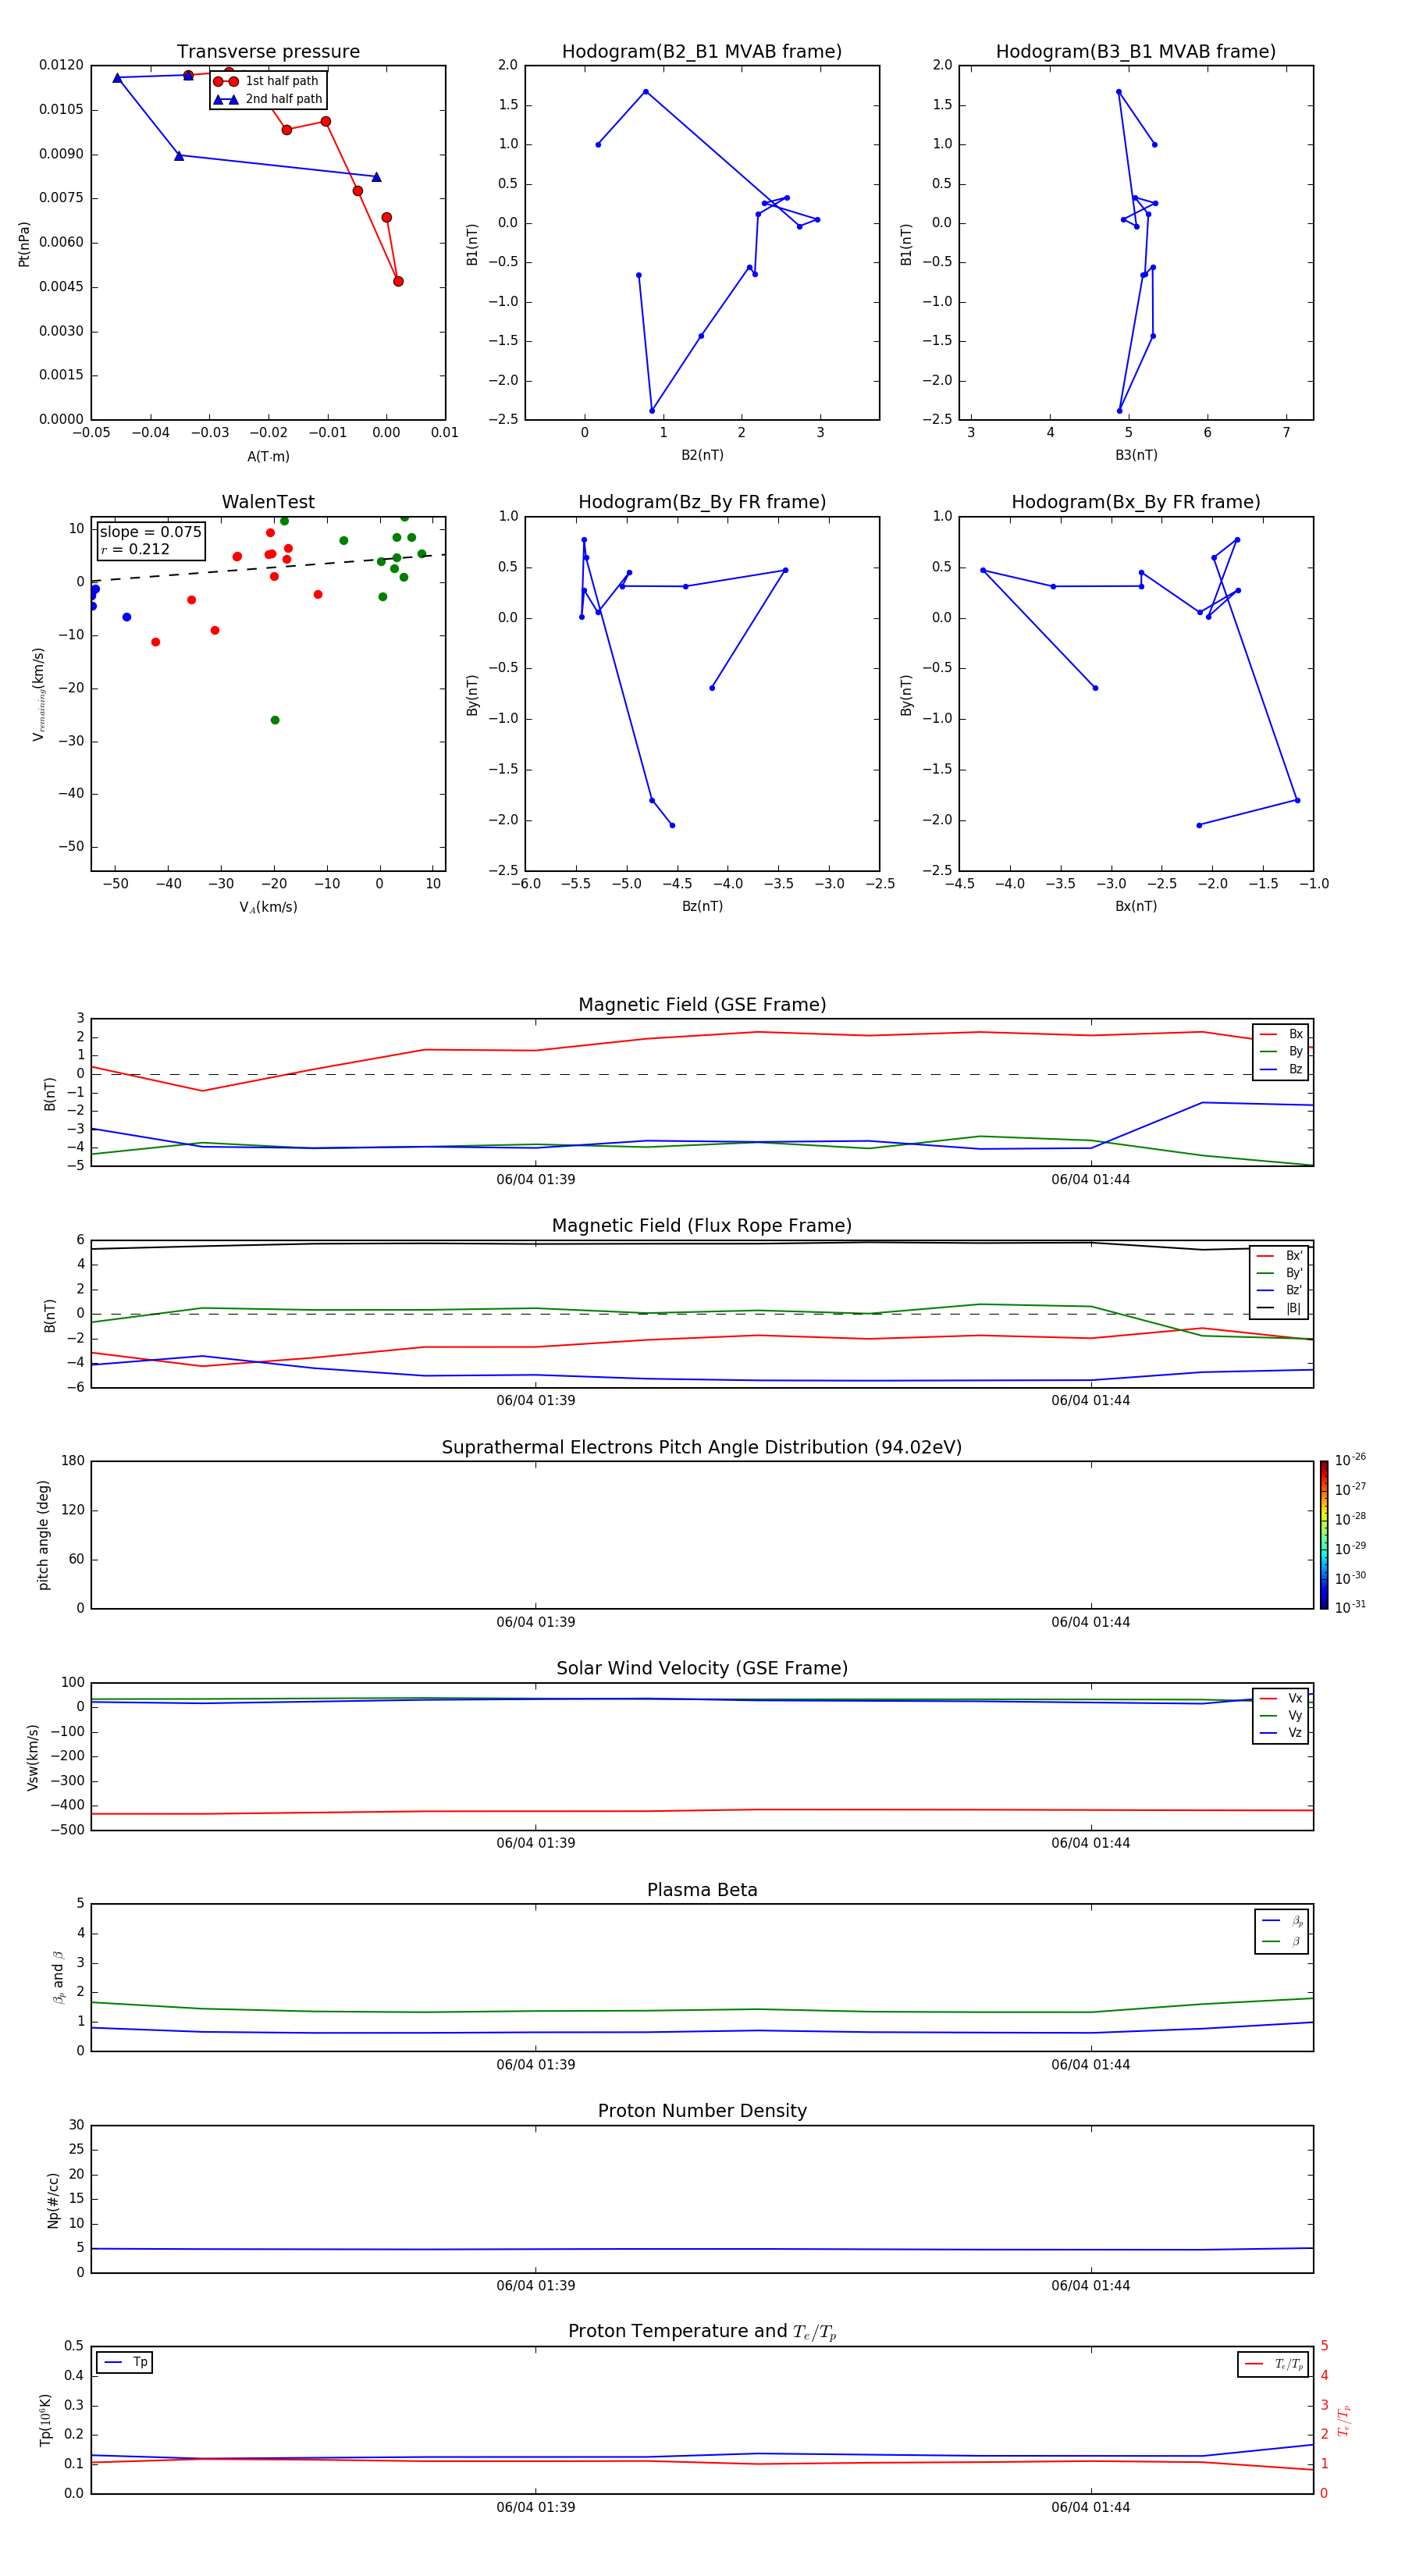Click the "pitch angle (deg)" axis label
Image resolution: width=1405 pixels, height=2576 pixels.
pyautogui.click(x=43, y=1535)
